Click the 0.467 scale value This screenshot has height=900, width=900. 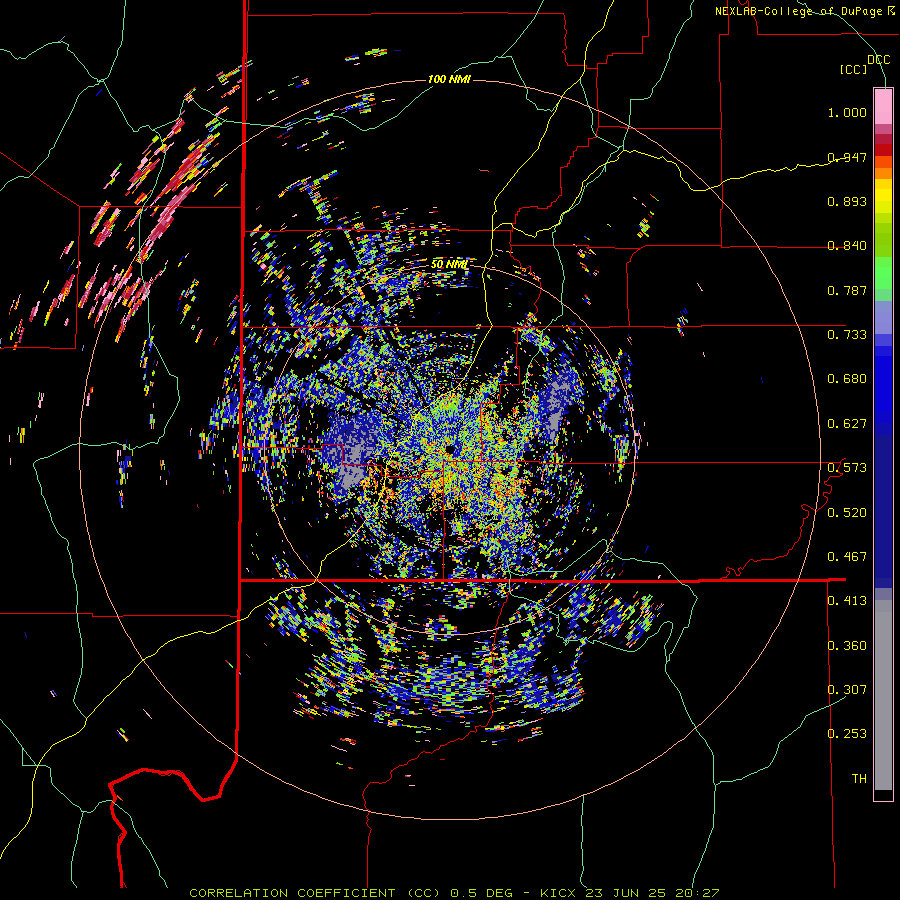tap(847, 557)
